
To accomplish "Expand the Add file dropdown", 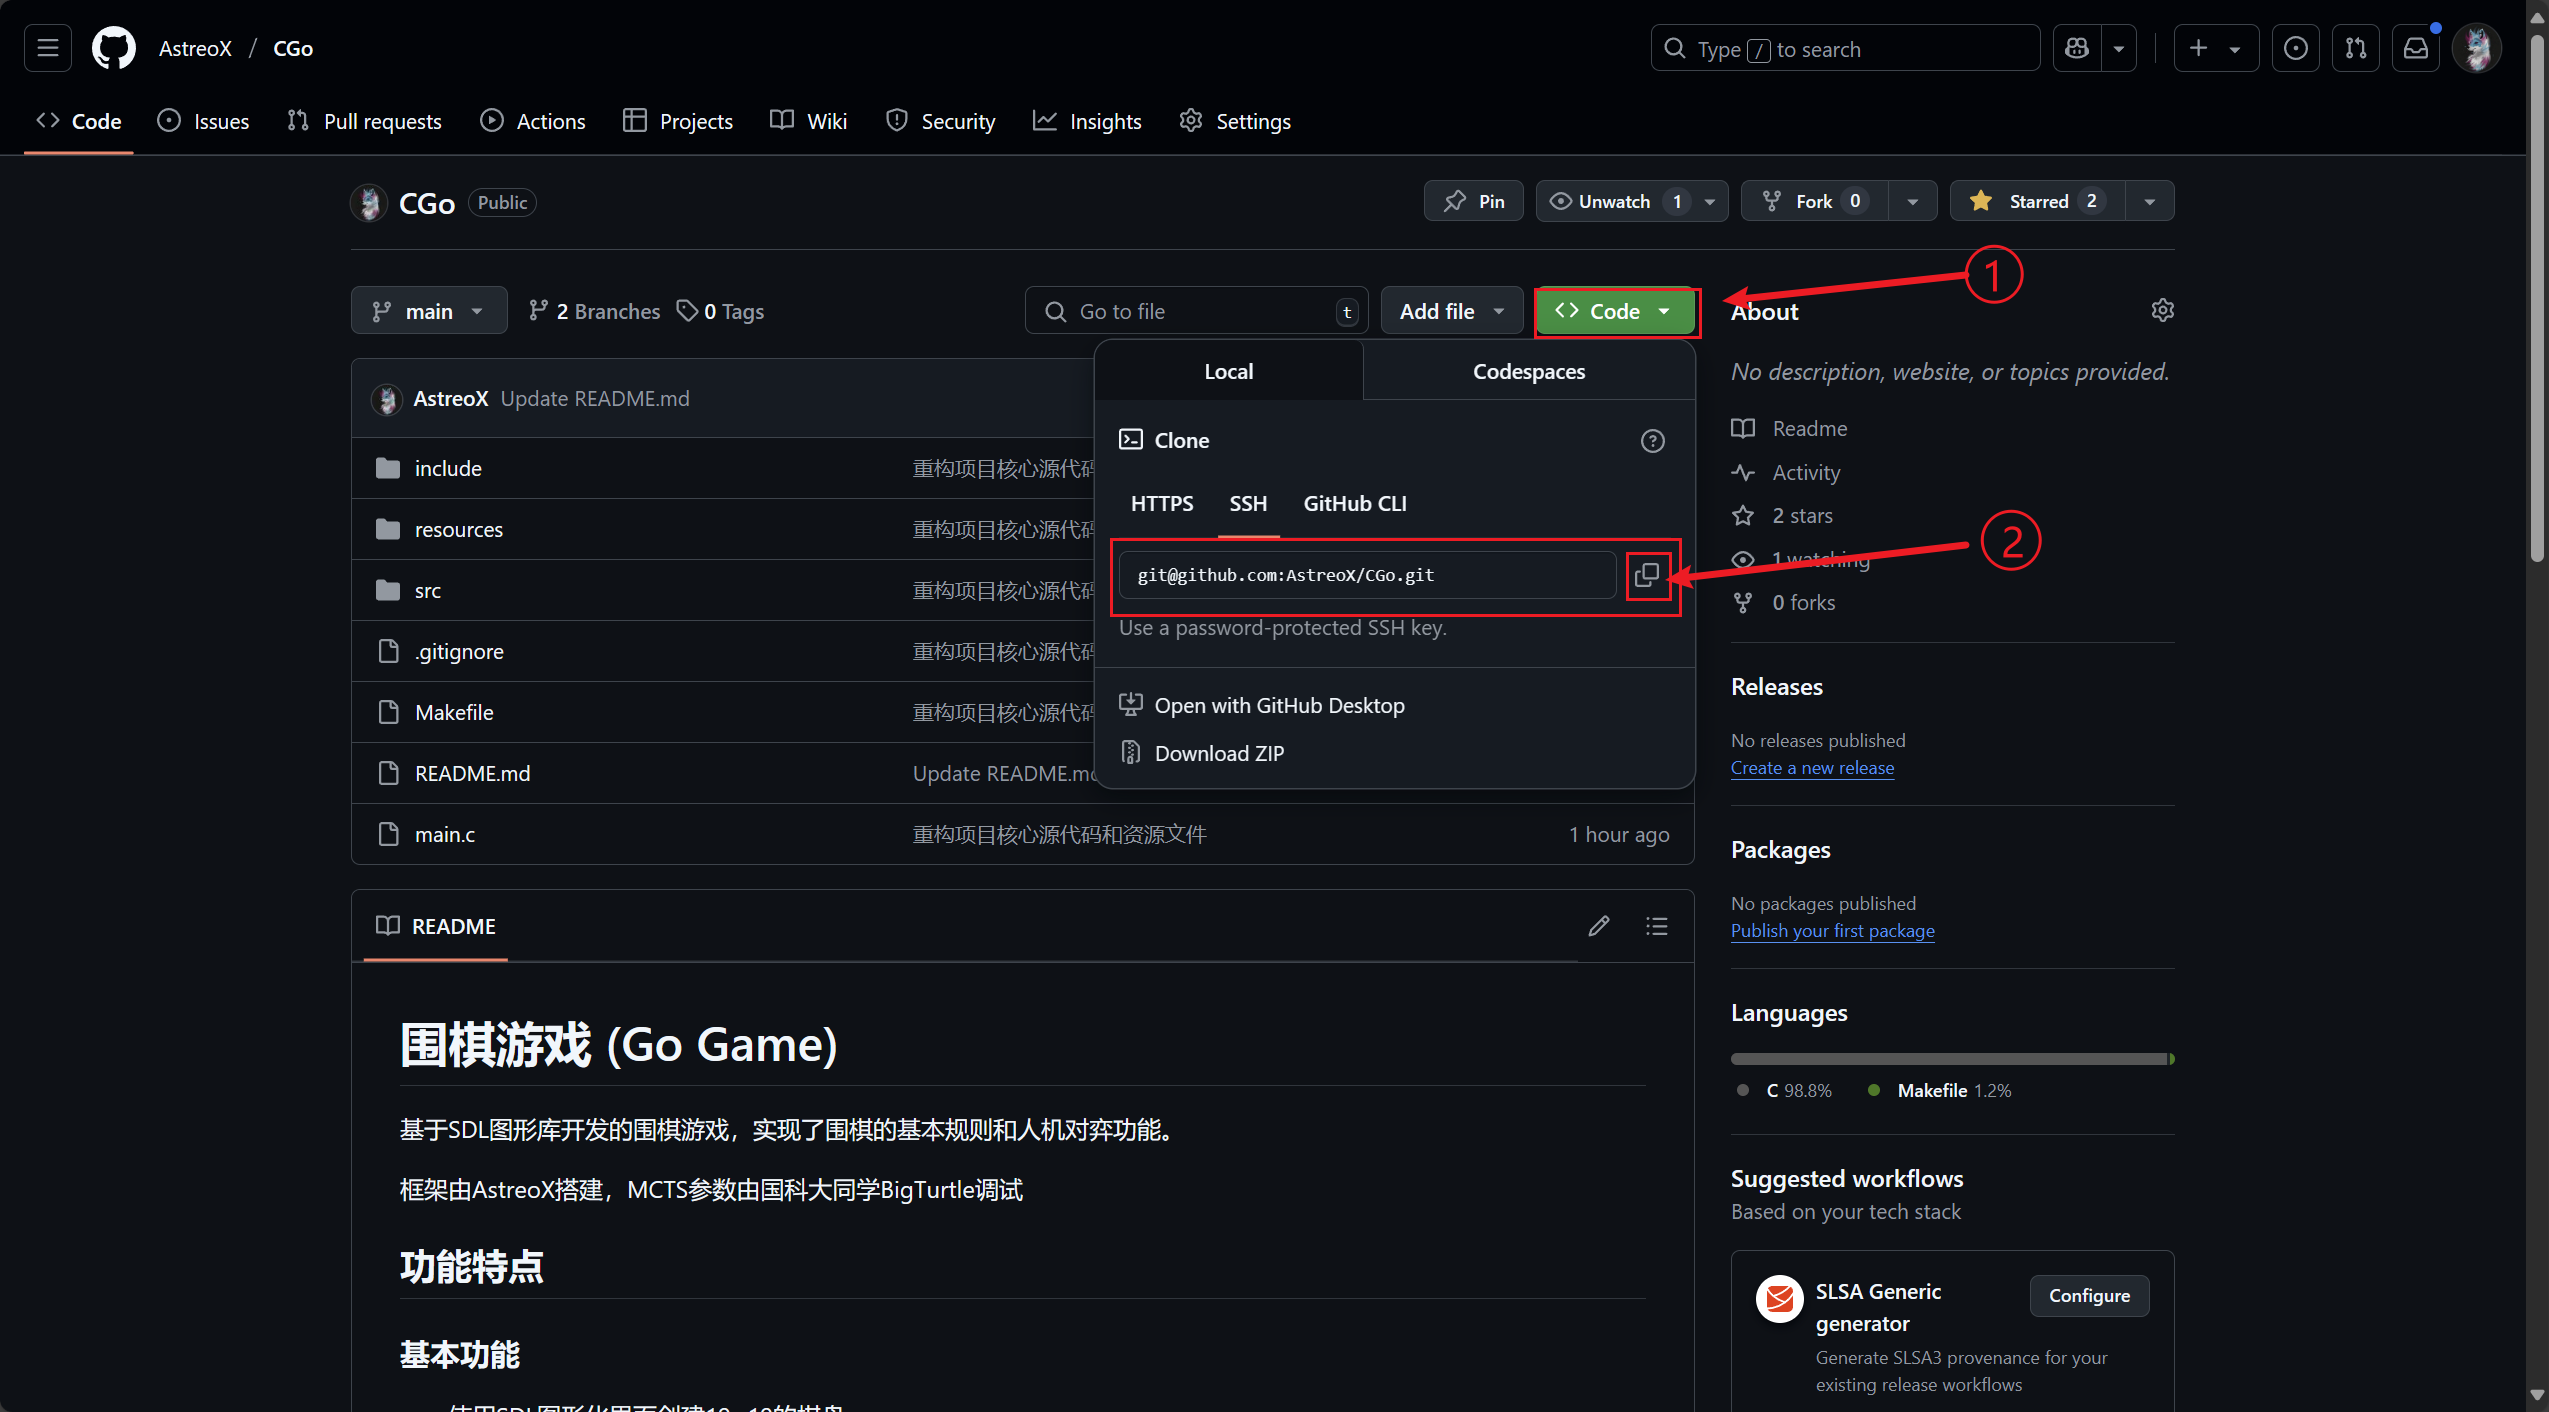I will (1452, 311).
